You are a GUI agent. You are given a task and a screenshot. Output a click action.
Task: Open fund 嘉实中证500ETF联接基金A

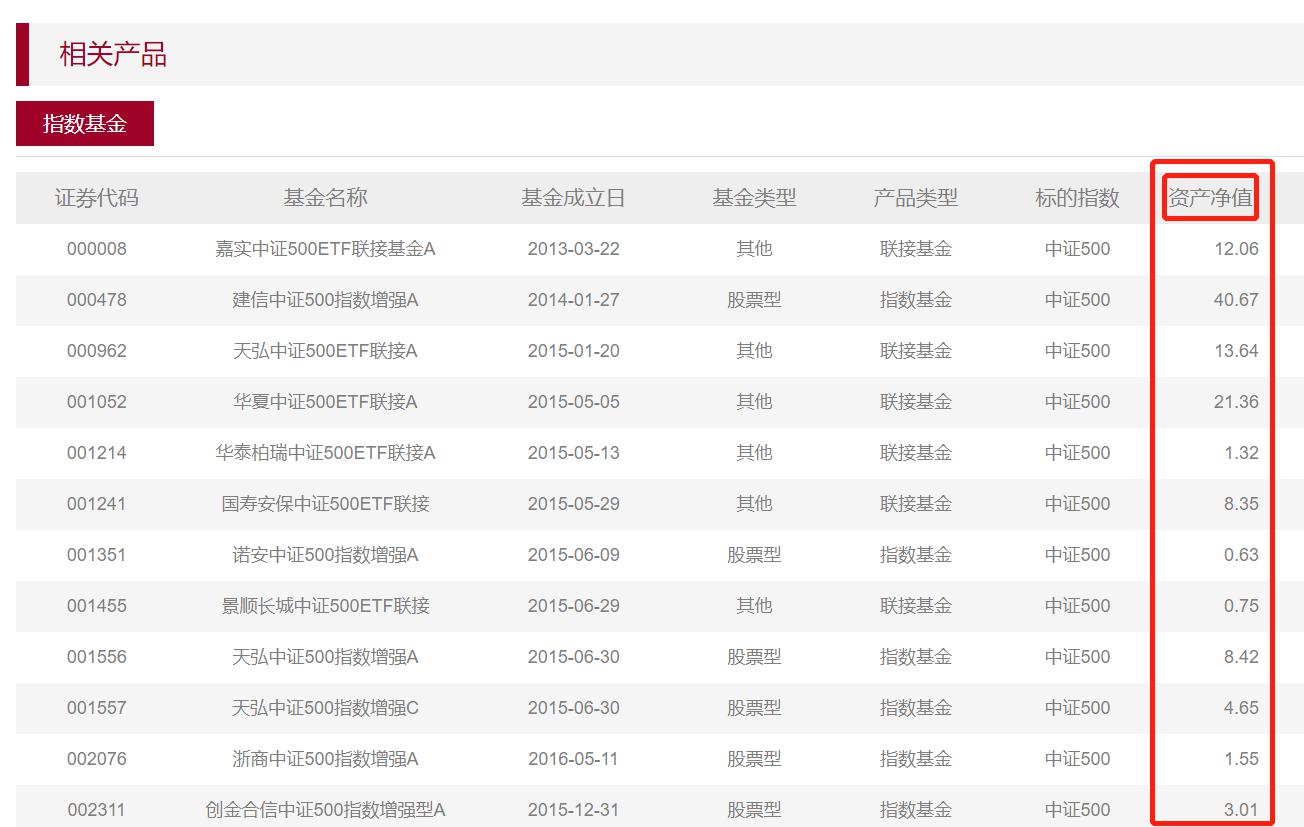325,249
